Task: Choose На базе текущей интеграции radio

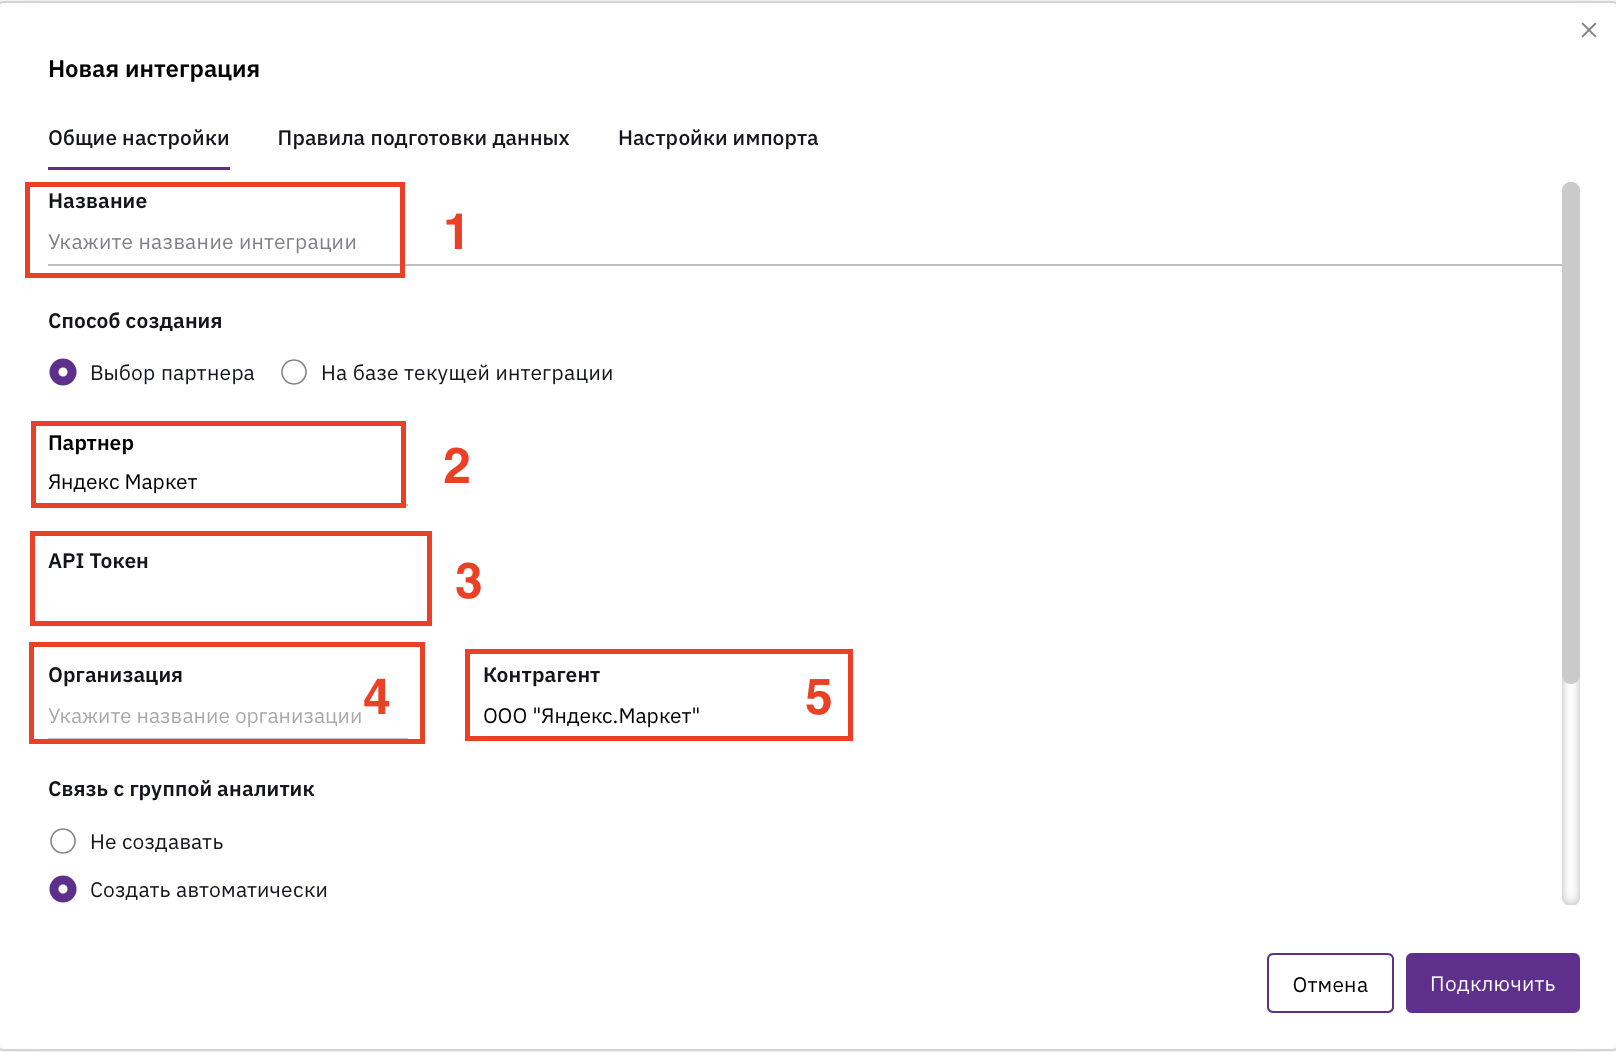Action: click(294, 372)
